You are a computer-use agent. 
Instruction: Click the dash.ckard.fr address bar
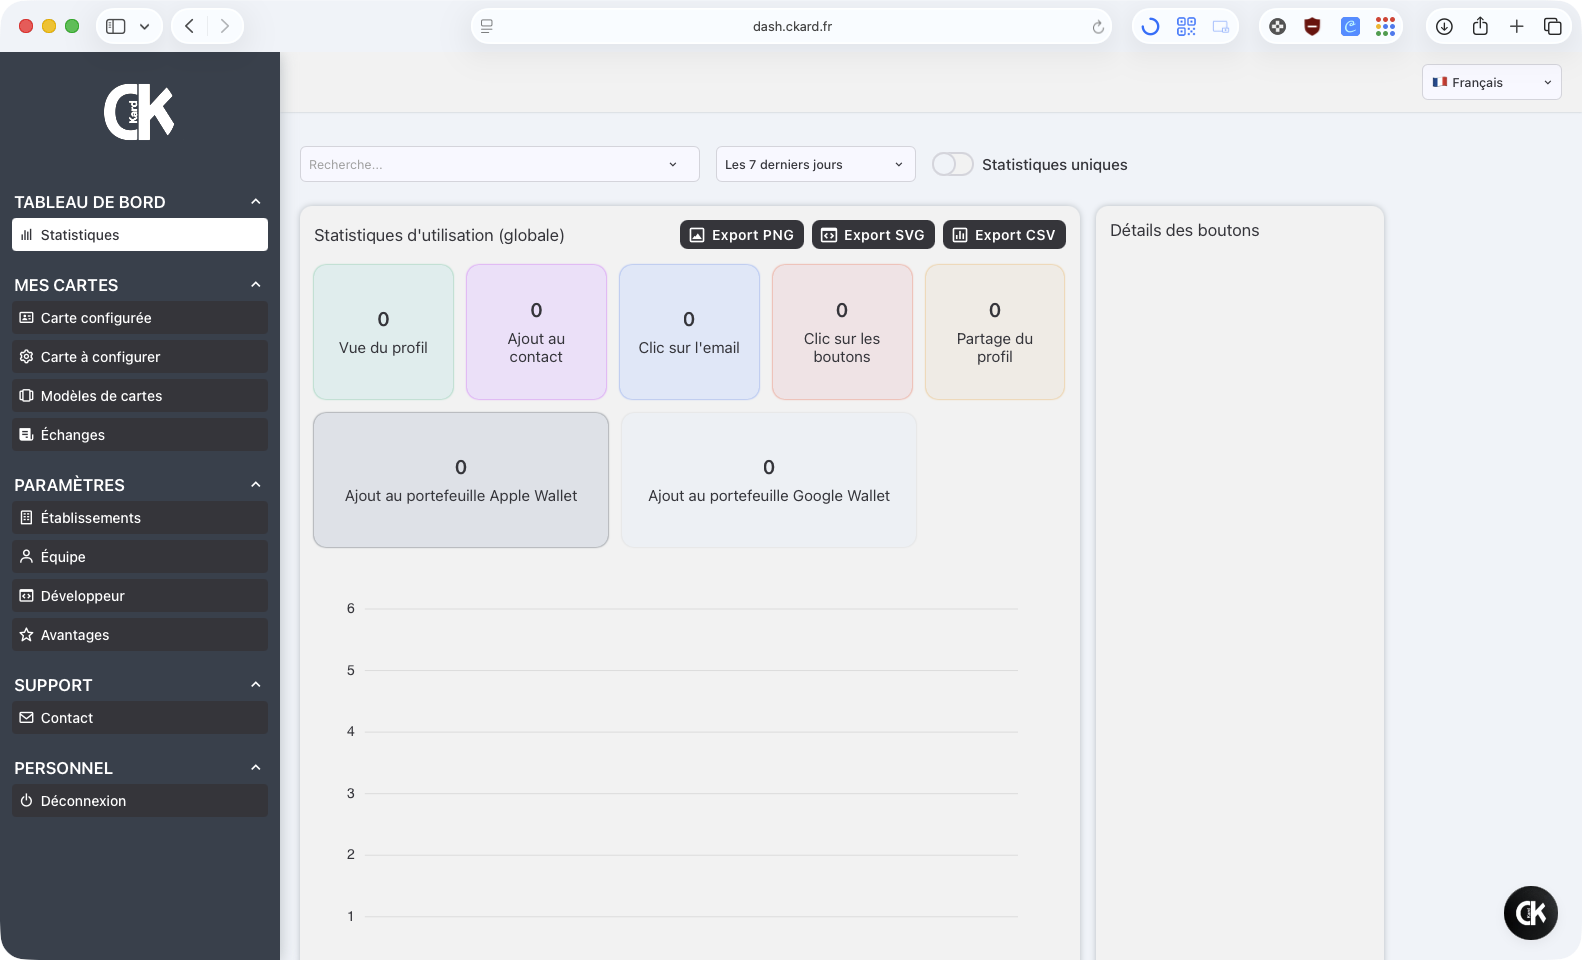pyautogui.click(x=792, y=27)
